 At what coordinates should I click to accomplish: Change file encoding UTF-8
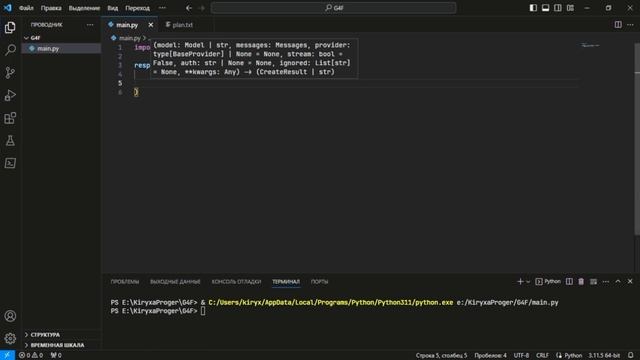coord(521,356)
